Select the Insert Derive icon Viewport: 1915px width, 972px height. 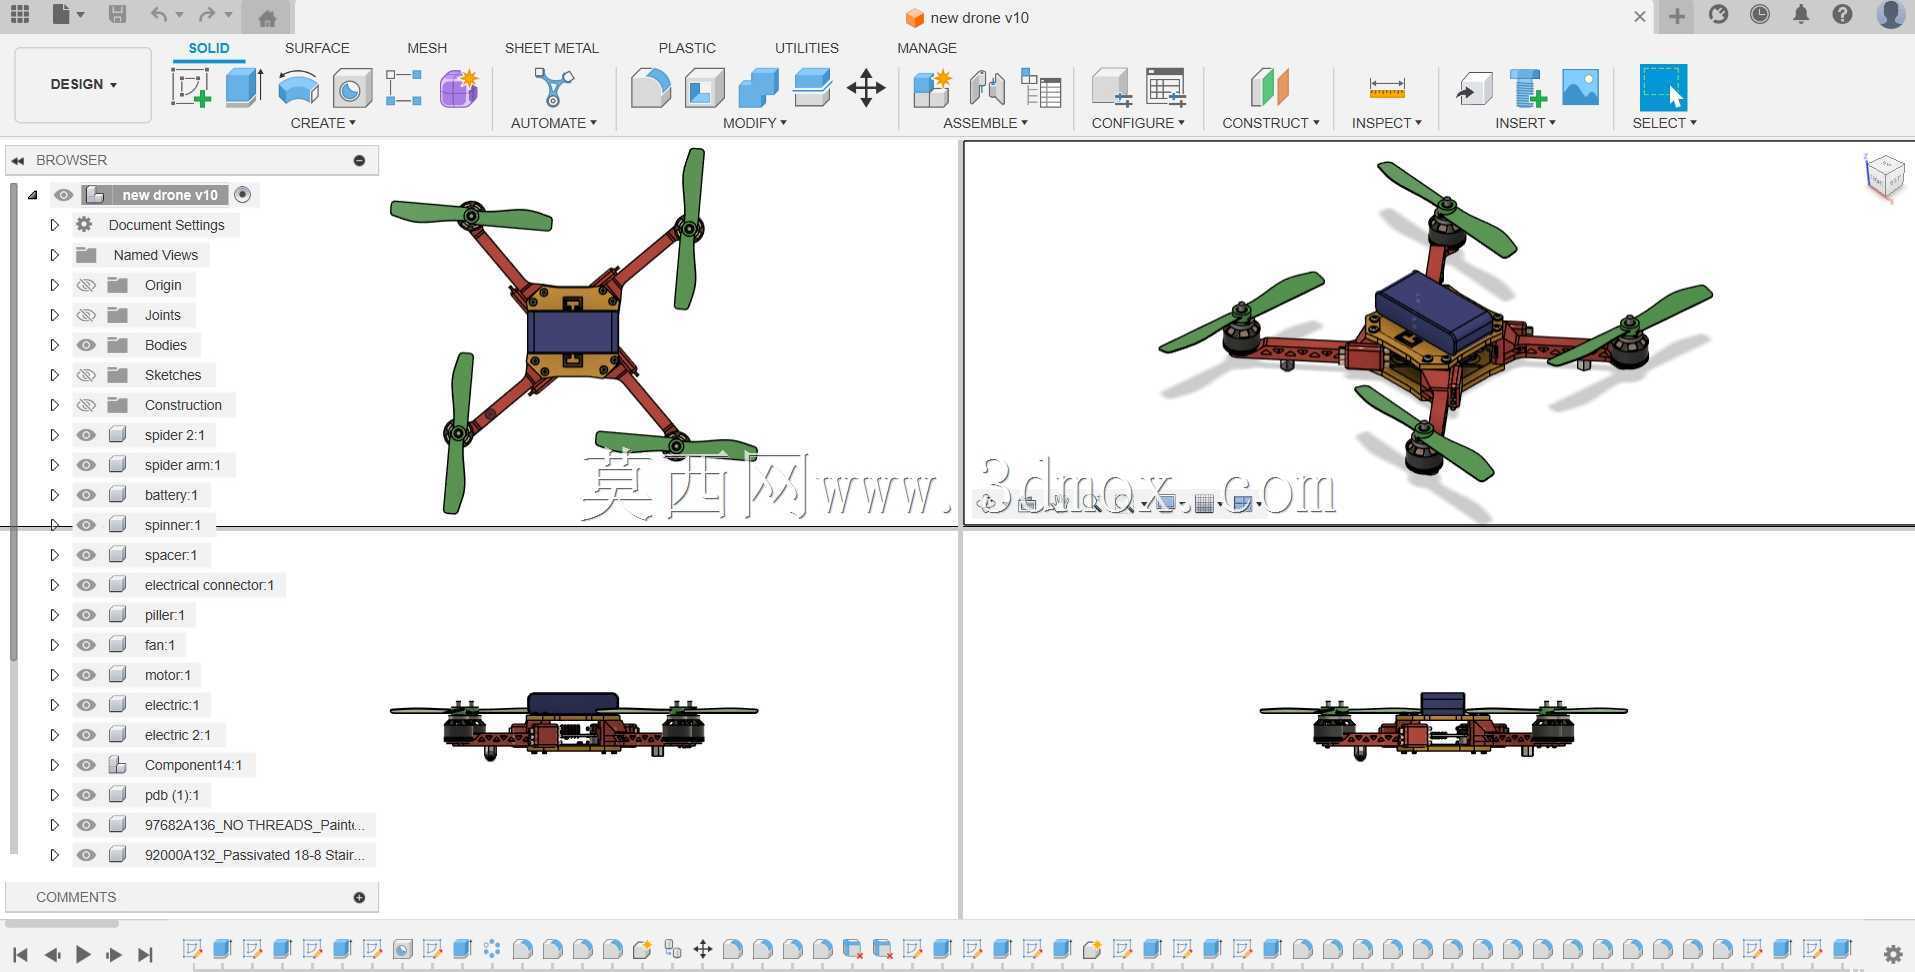[x=1474, y=88]
